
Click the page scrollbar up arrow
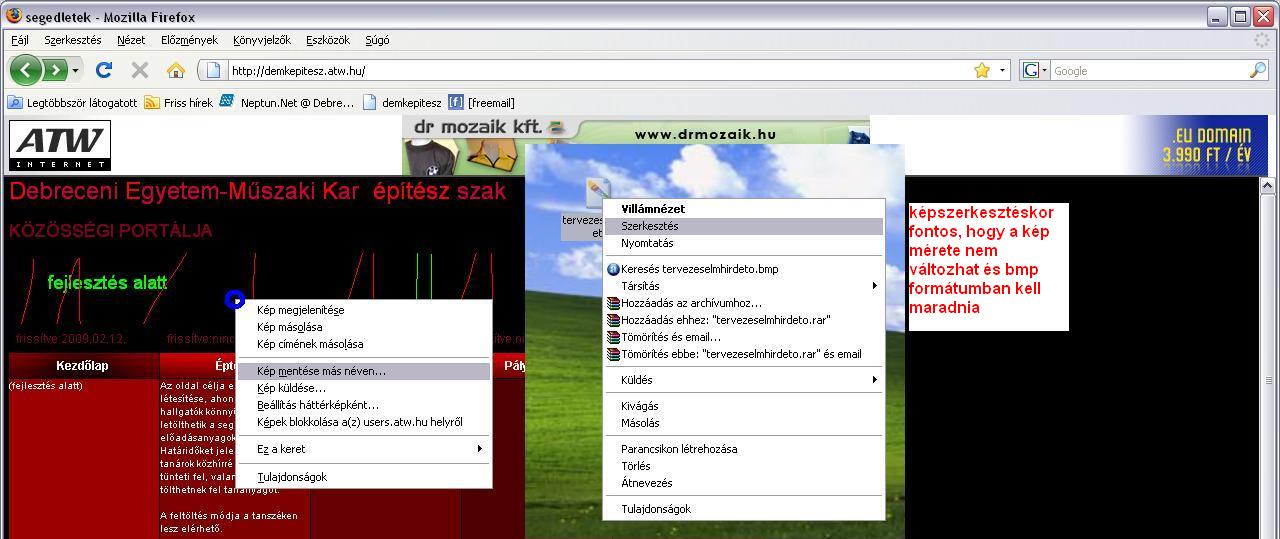1269,186
